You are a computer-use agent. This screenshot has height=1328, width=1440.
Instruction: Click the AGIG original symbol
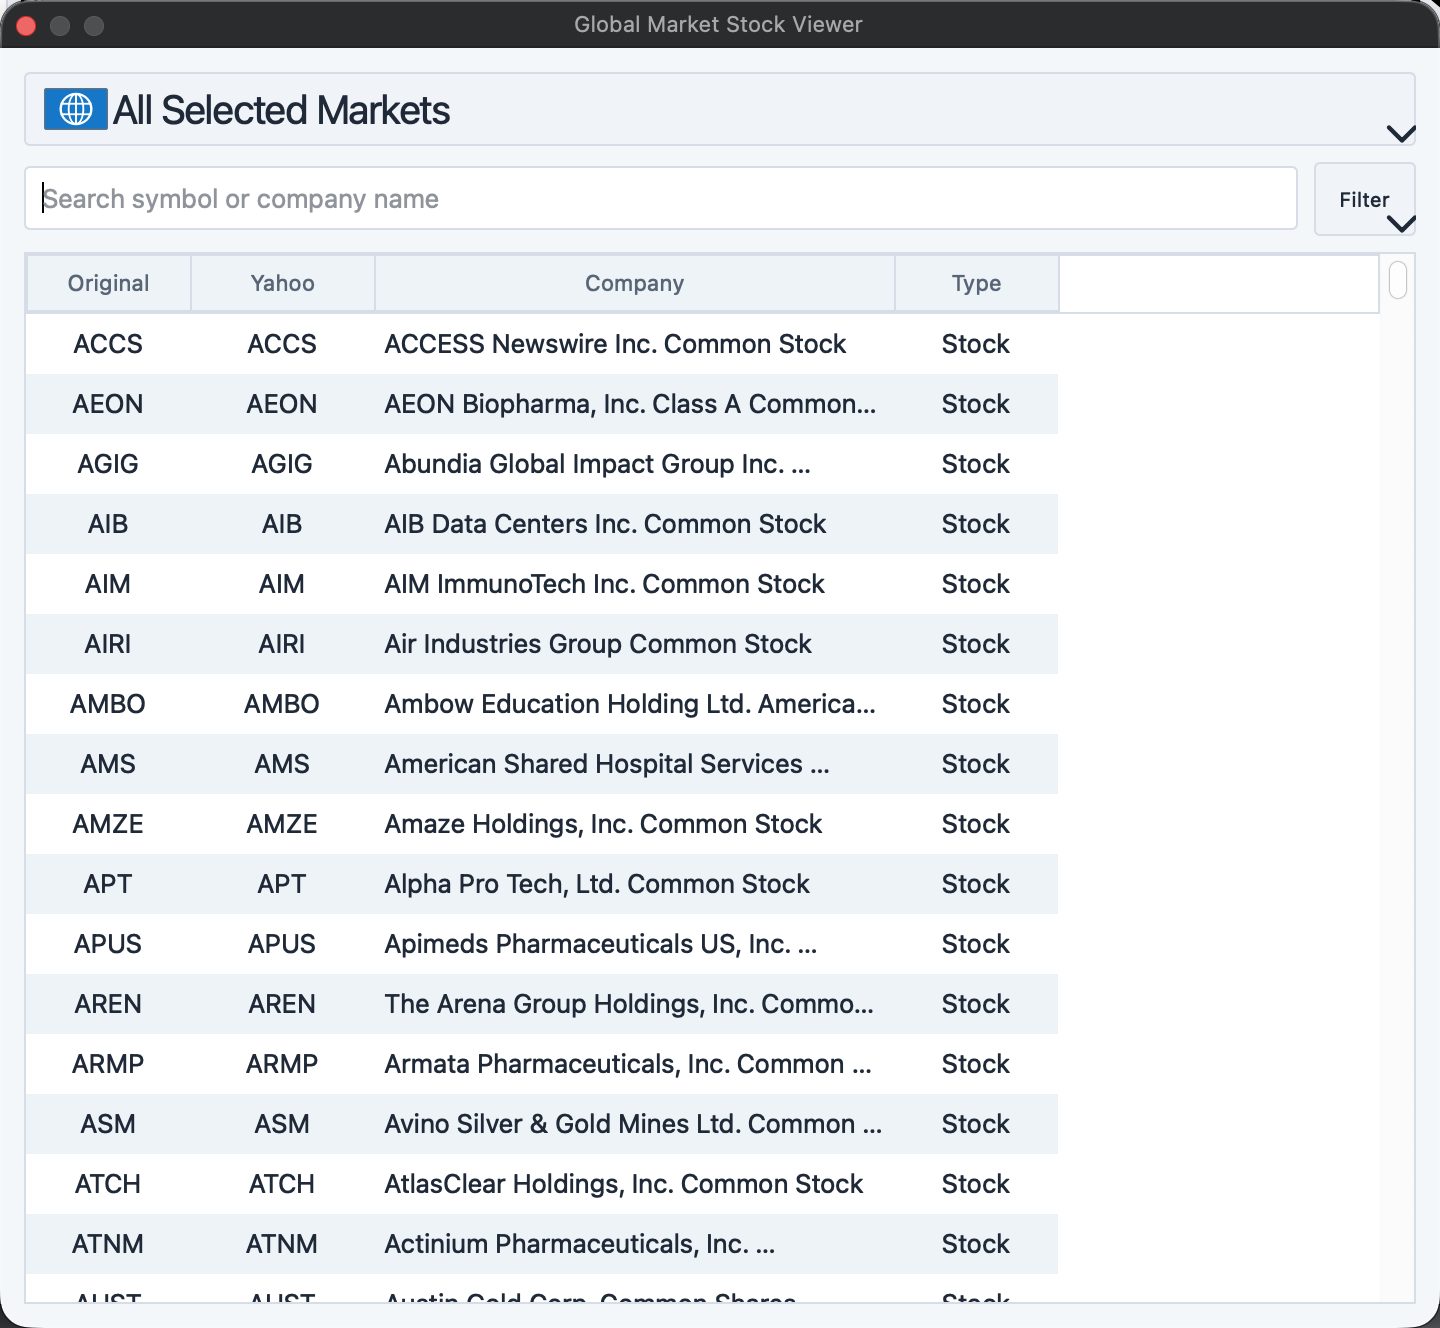pos(108,464)
